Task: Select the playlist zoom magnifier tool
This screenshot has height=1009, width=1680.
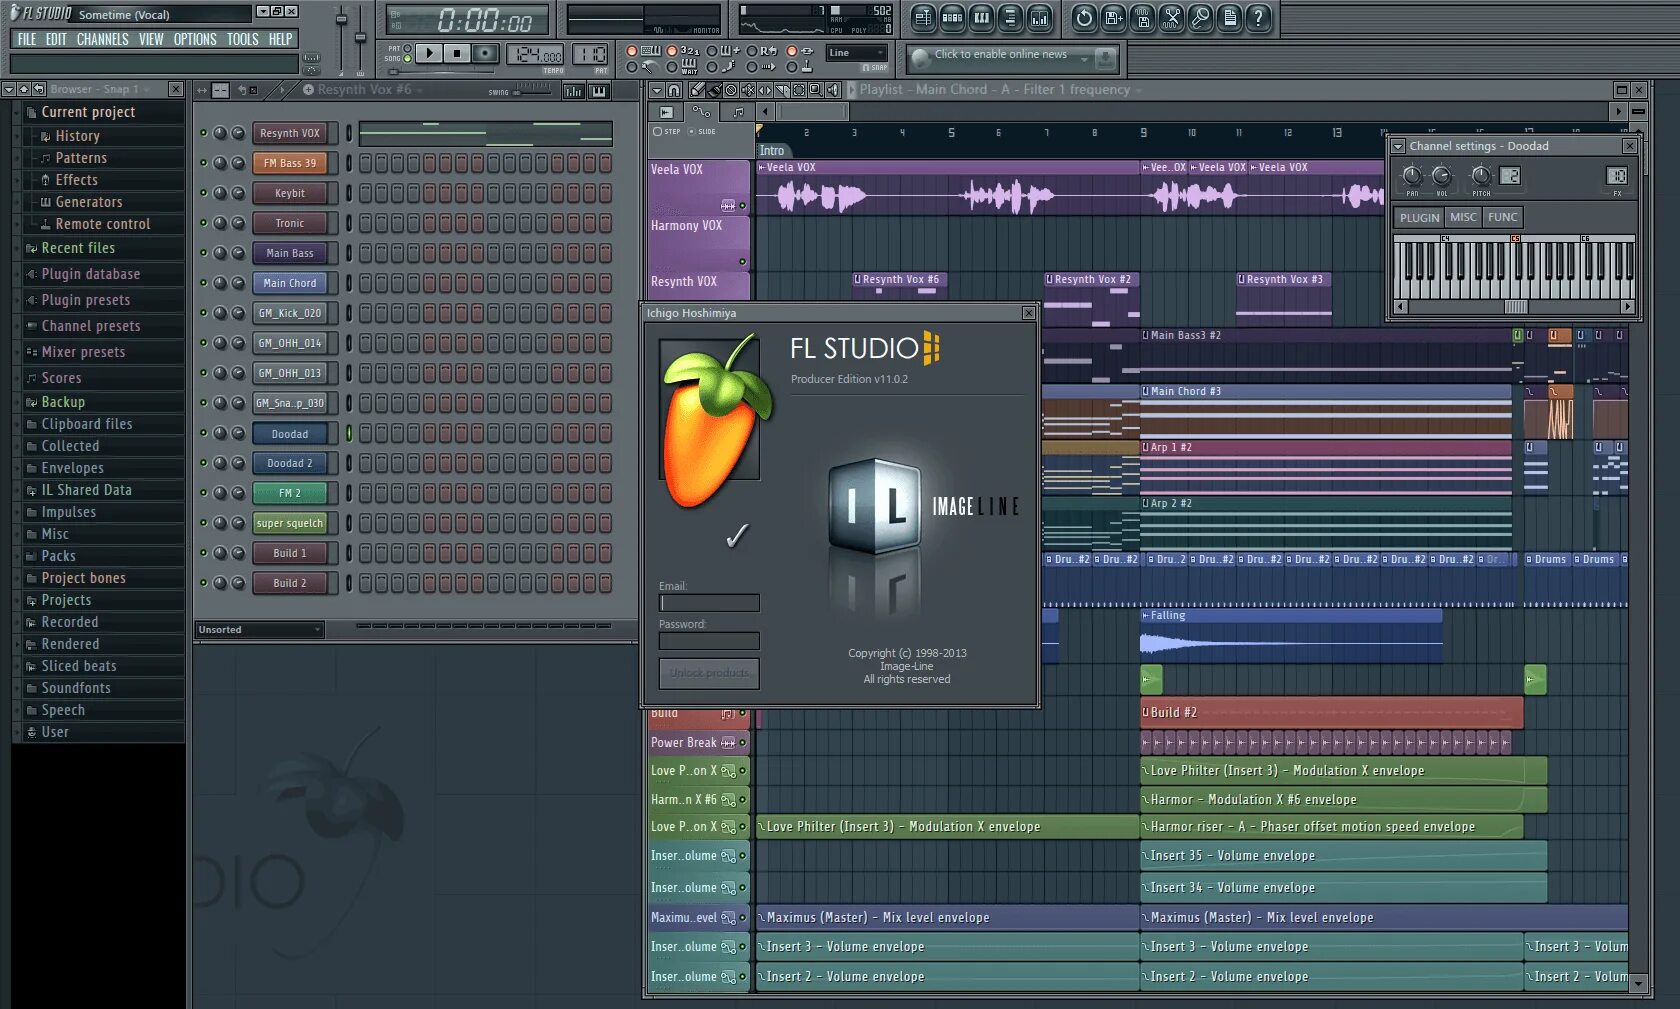Action: 816,90
